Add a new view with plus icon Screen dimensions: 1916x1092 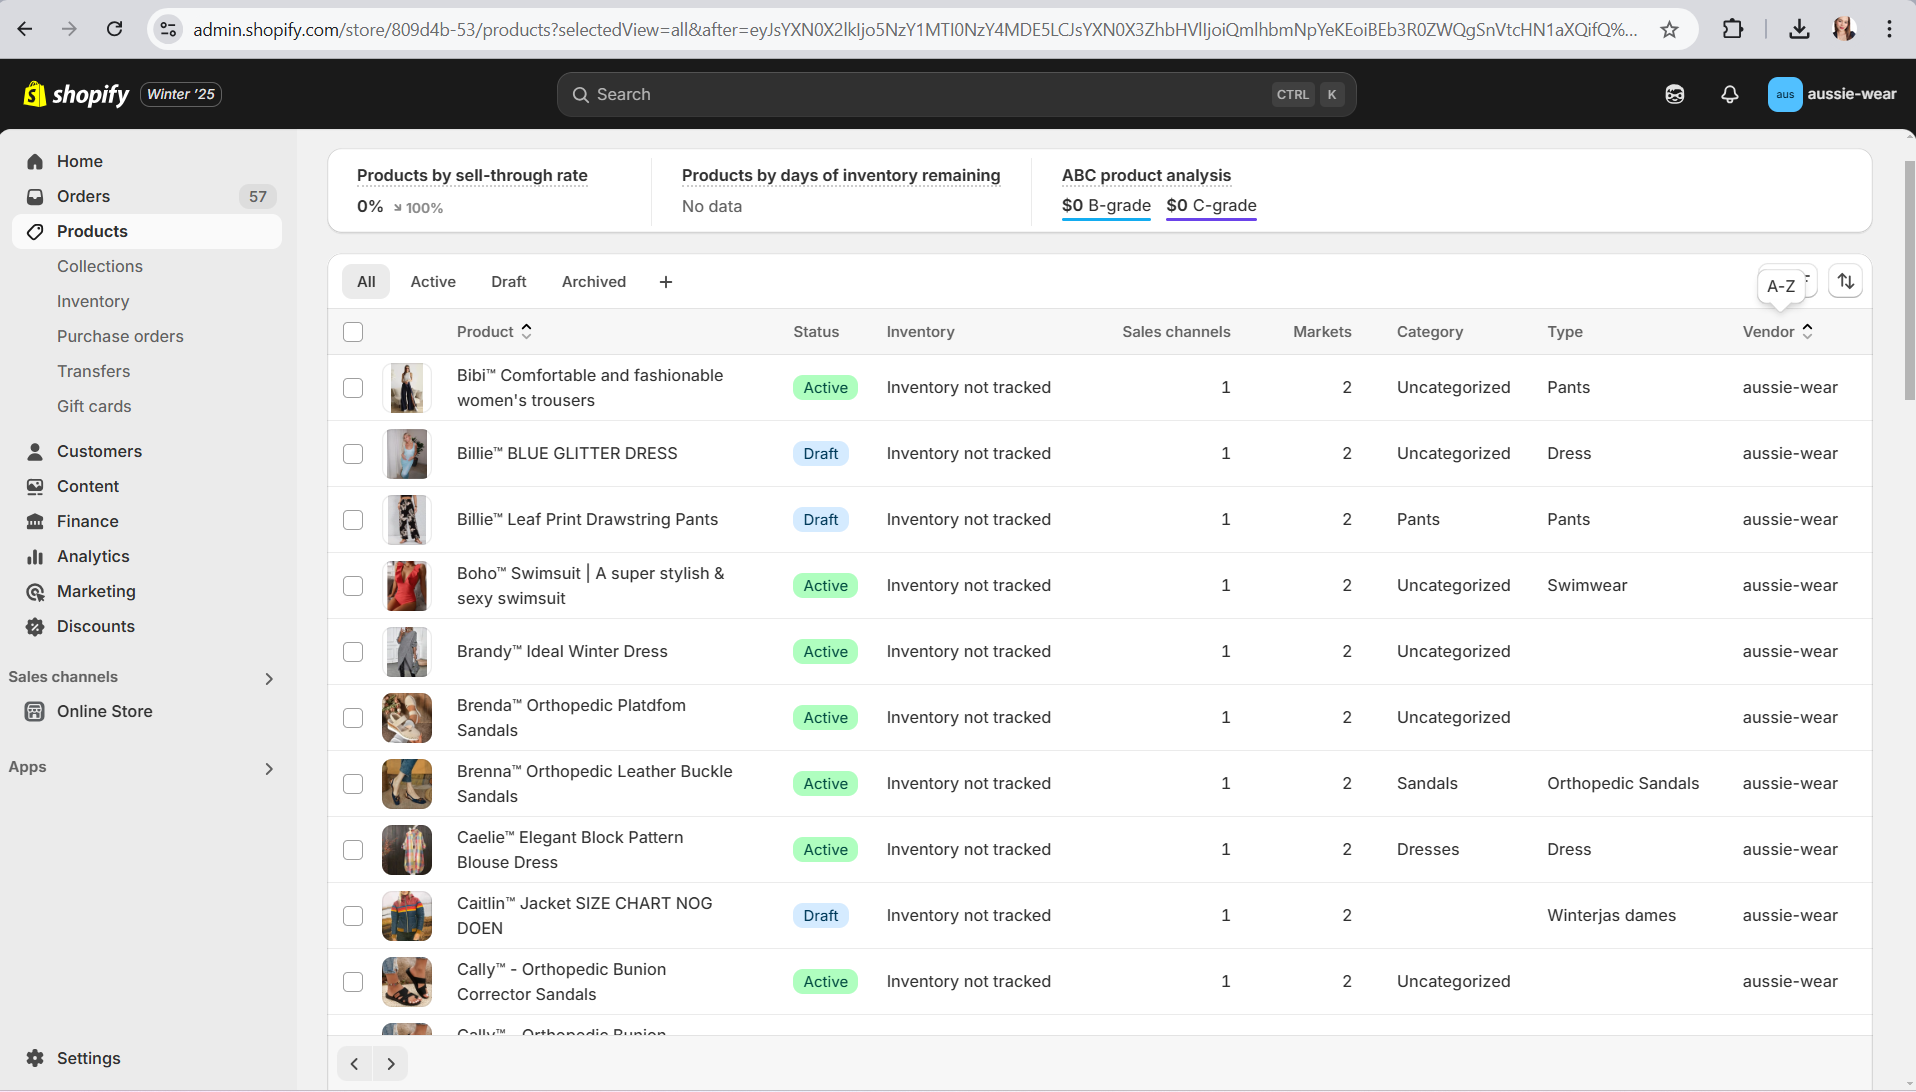(x=666, y=282)
